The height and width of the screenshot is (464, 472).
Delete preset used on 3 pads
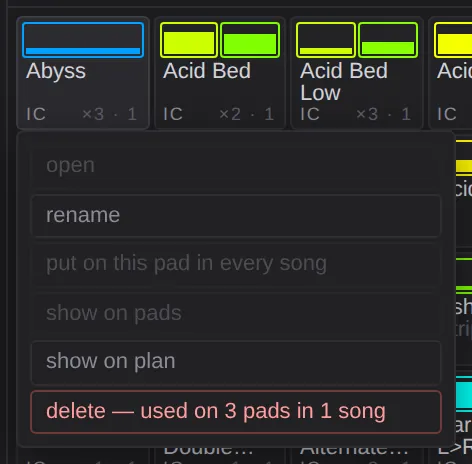click(x=236, y=411)
